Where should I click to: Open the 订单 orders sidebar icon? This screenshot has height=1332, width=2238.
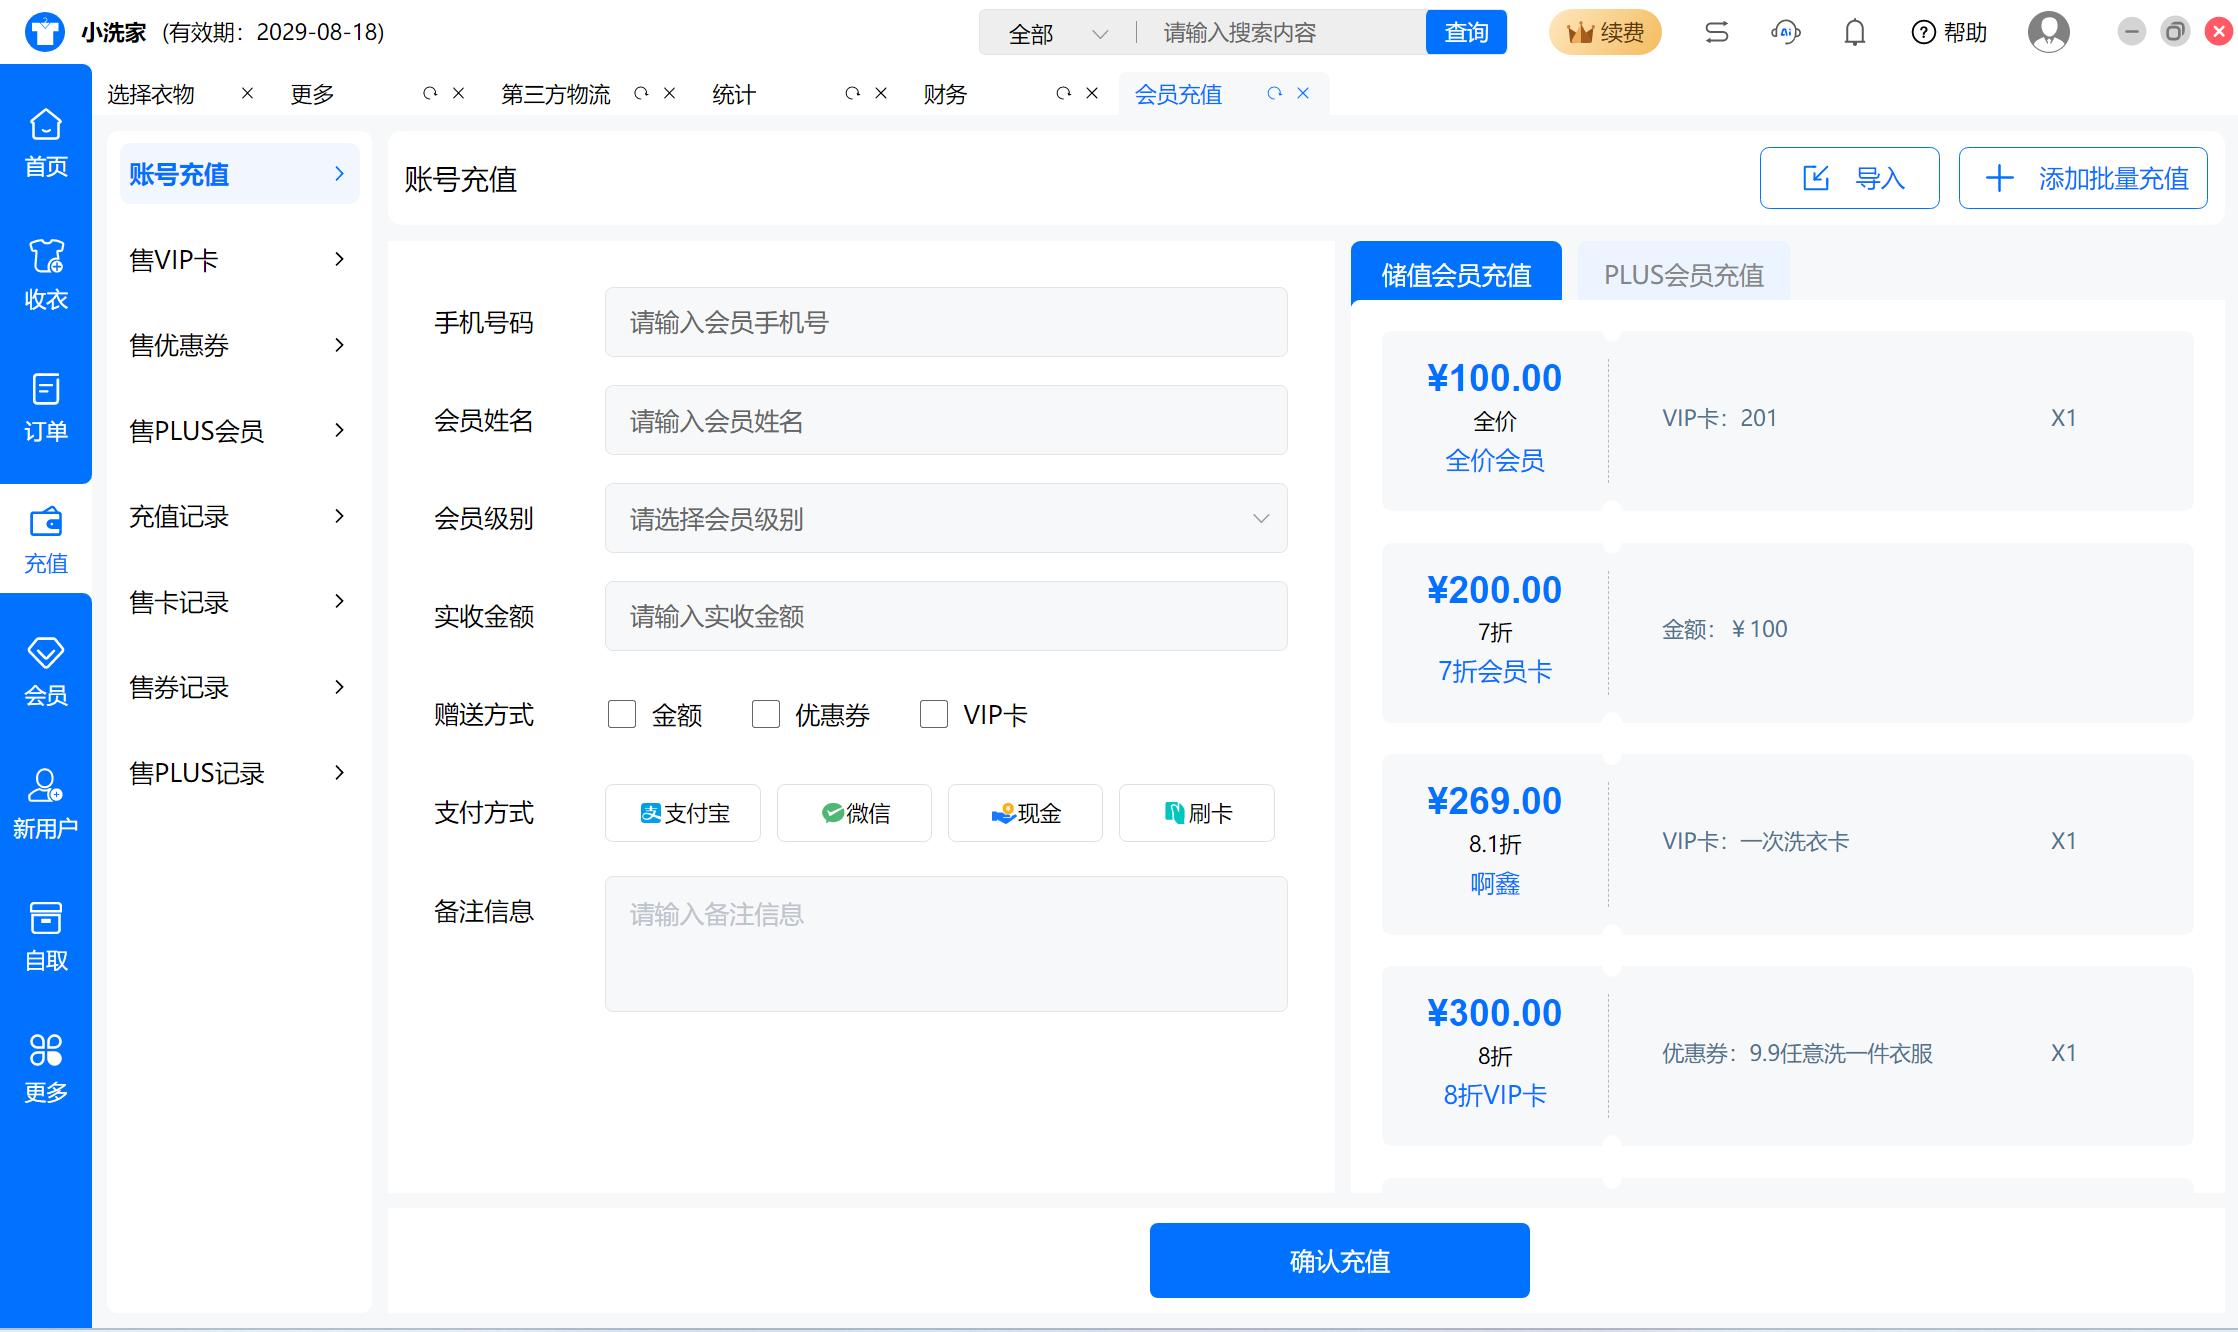point(46,407)
